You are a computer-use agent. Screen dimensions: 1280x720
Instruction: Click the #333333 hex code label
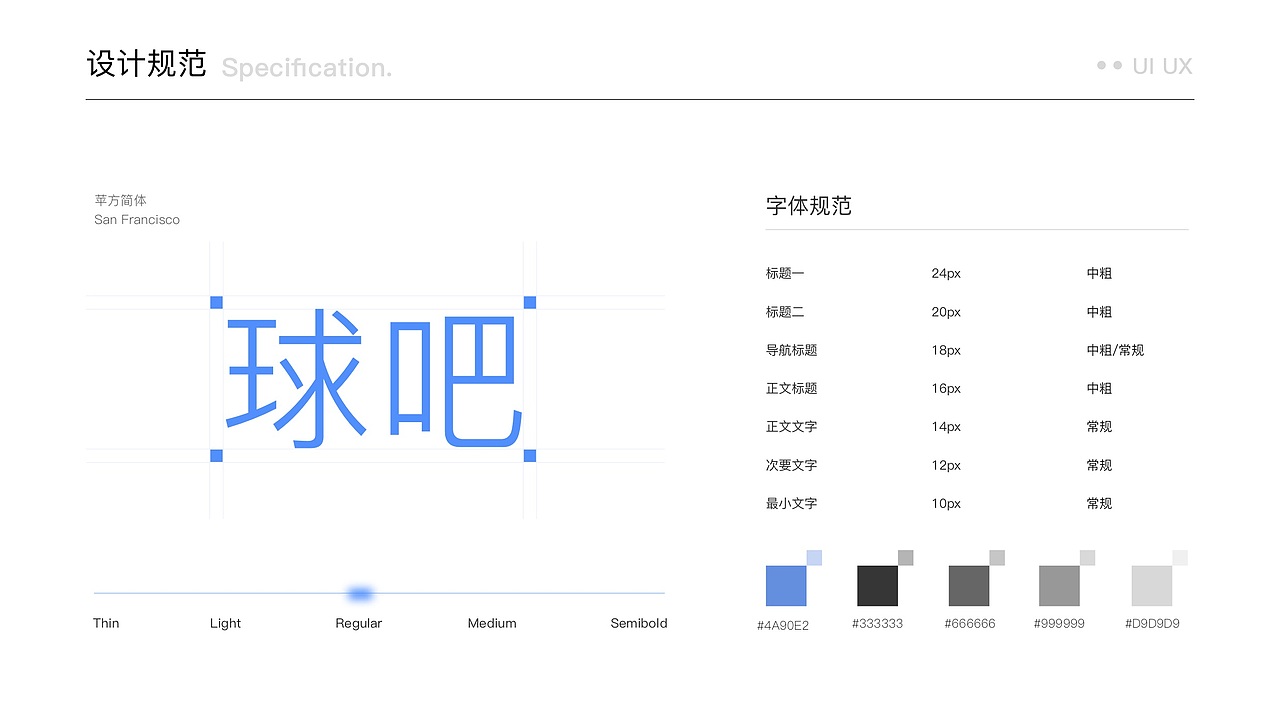coord(877,623)
